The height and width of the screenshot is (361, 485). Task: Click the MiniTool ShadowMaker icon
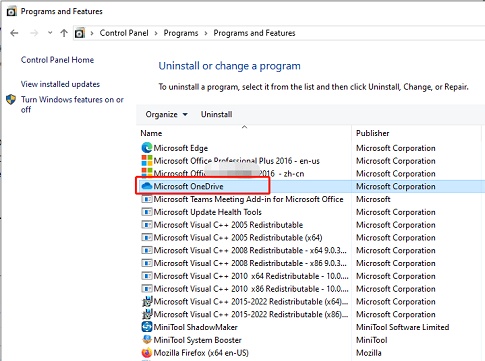147,327
